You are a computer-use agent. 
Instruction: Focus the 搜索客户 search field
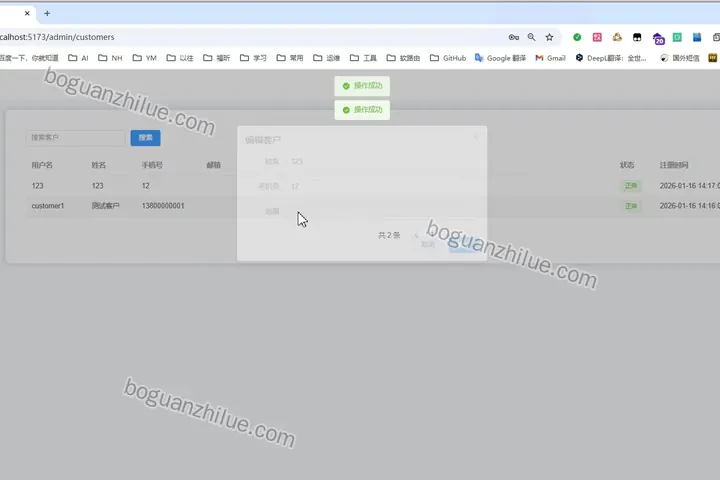[x=75, y=138]
